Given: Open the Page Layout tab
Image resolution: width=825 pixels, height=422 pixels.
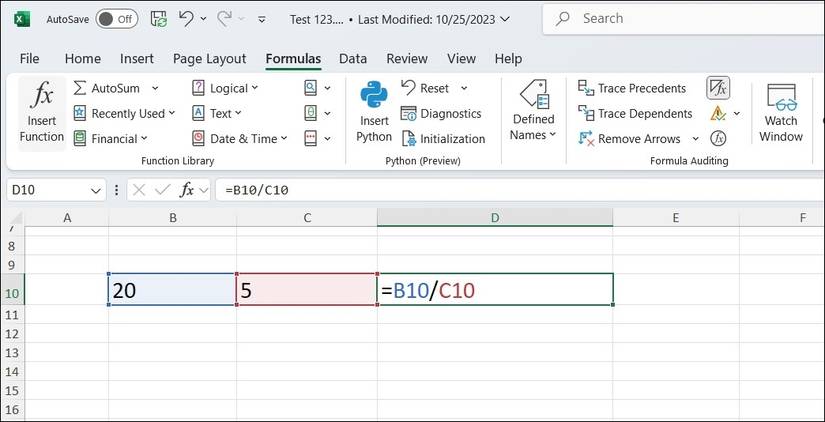Looking at the screenshot, I should 209,59.
